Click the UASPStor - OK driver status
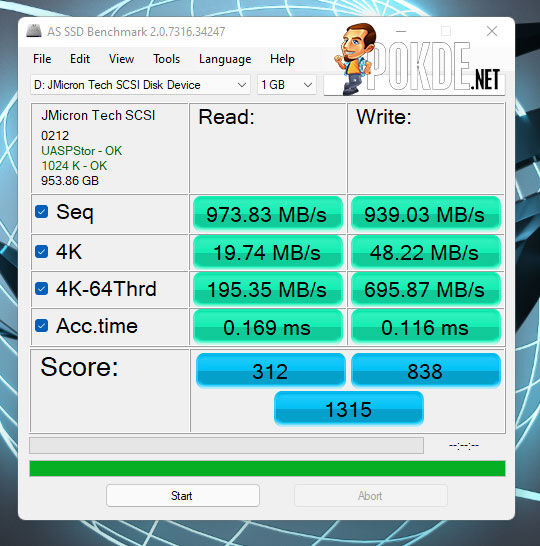540x546 pixels. tap(81, 151)
